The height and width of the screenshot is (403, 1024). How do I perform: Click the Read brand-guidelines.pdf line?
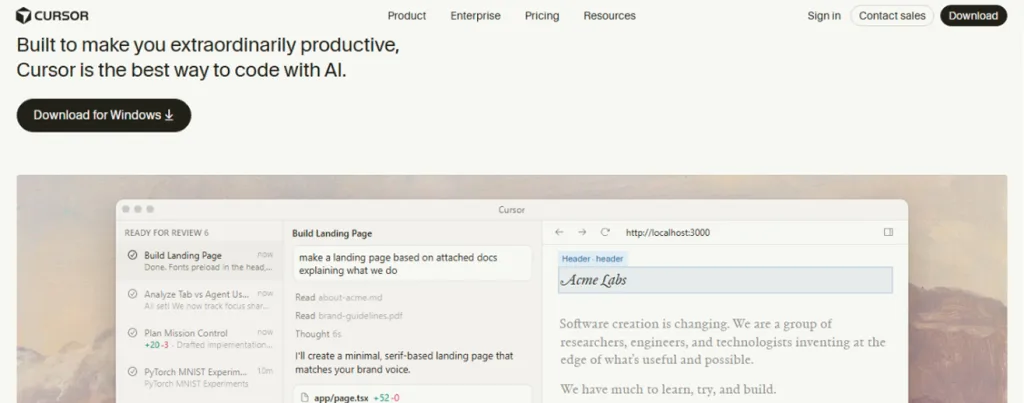click(348, 315)
